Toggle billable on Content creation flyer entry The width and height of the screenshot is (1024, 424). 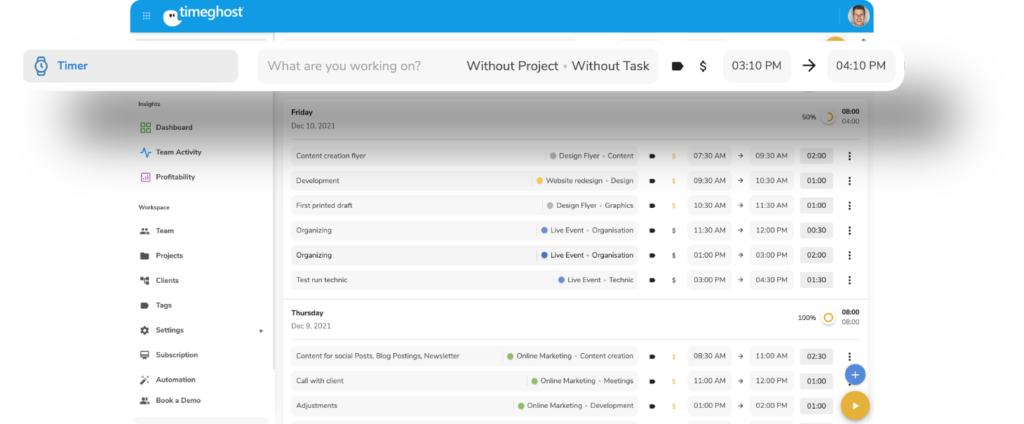point(674,156)
